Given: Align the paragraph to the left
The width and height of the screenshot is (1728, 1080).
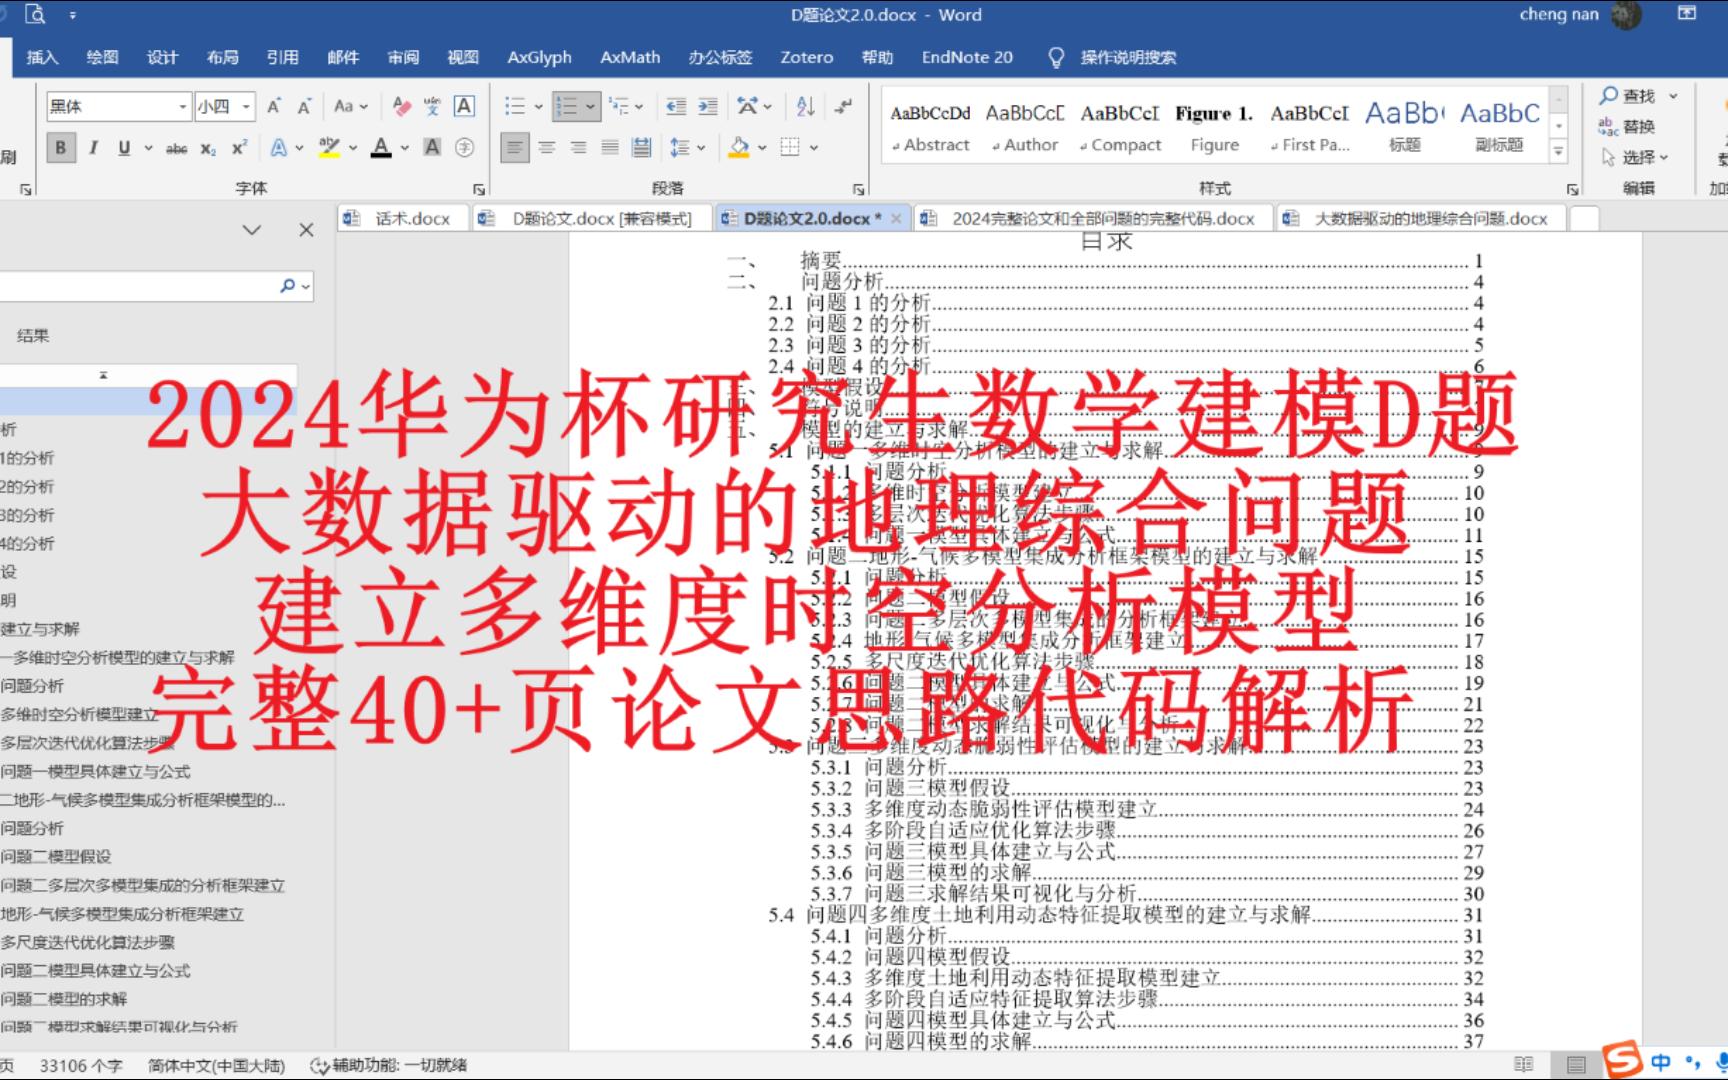Looking at the screenshot, I should pos(514,148).
